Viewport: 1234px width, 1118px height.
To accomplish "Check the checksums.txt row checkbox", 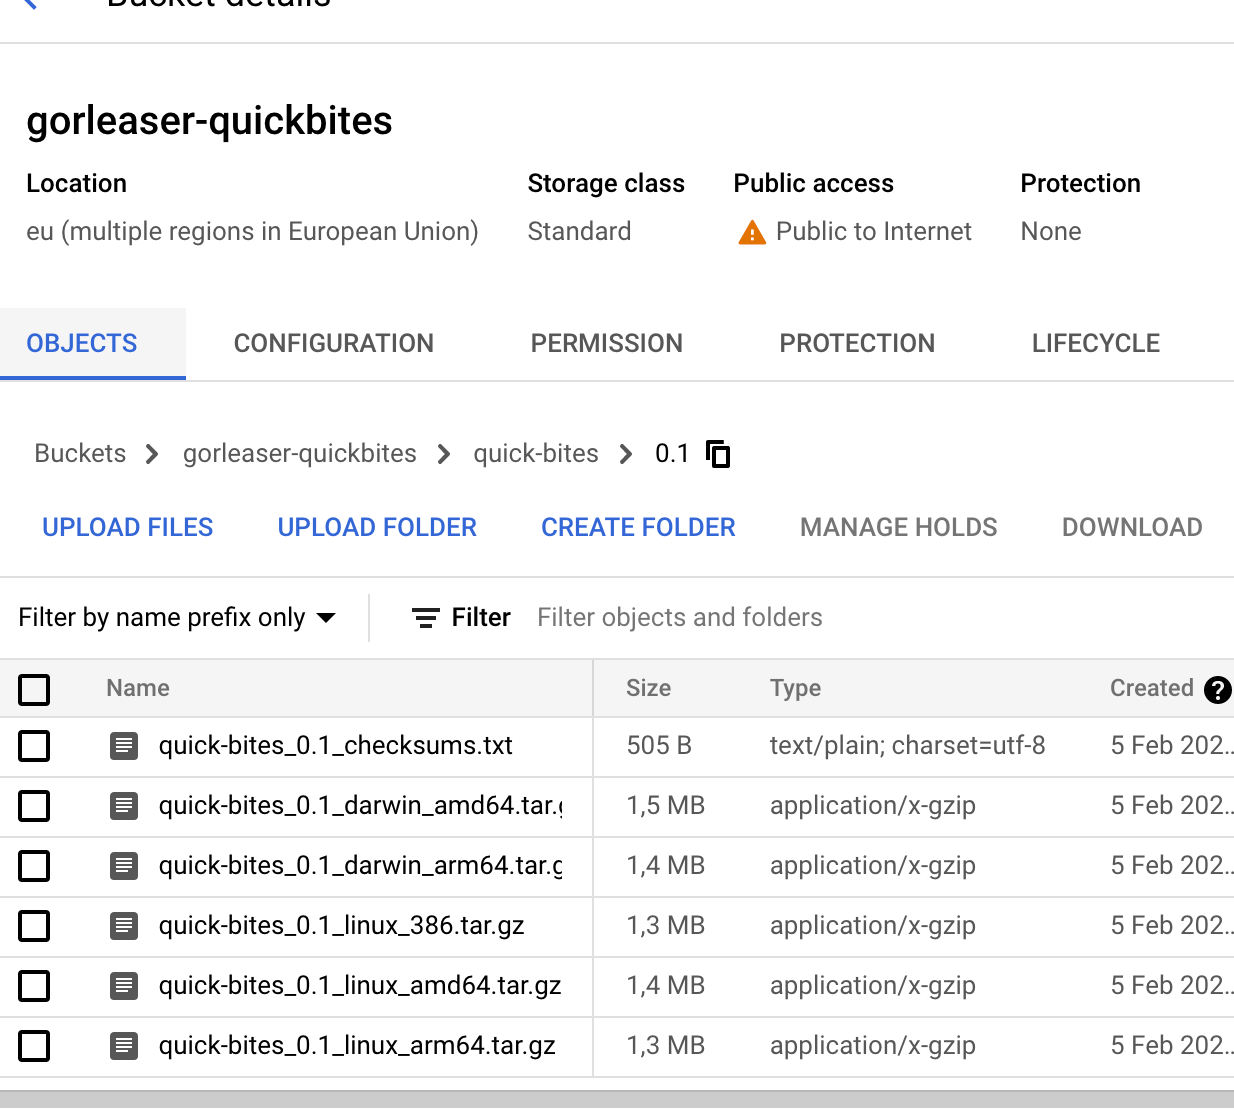I will 34,746.
